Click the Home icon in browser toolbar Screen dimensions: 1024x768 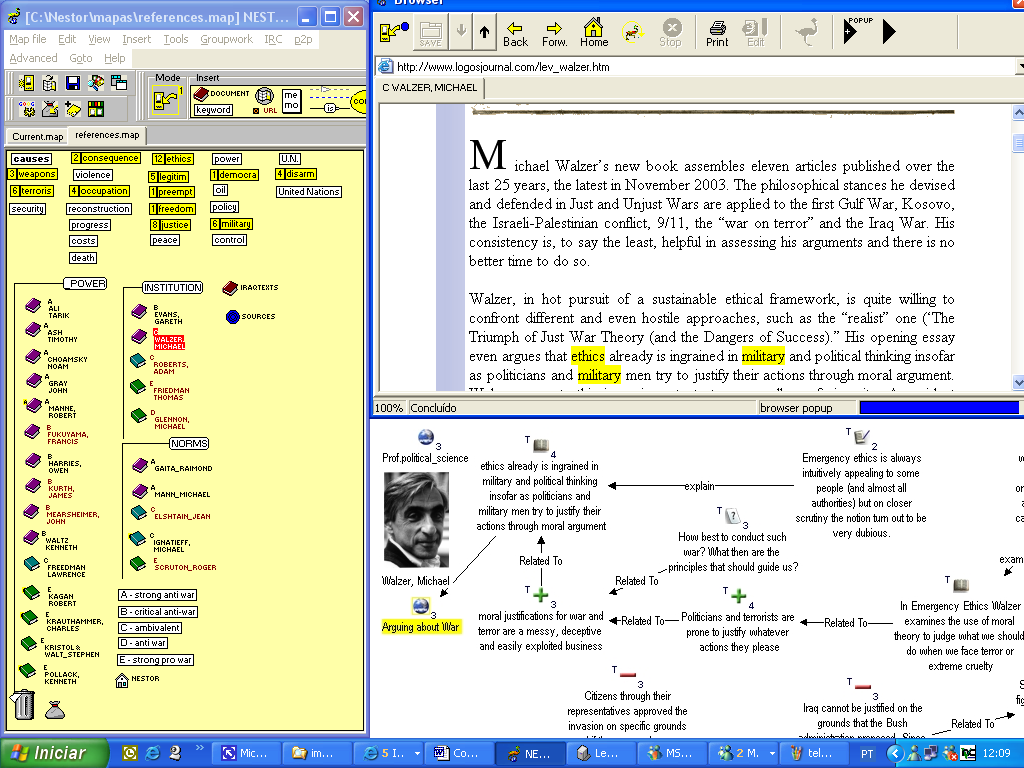(594, 33)
